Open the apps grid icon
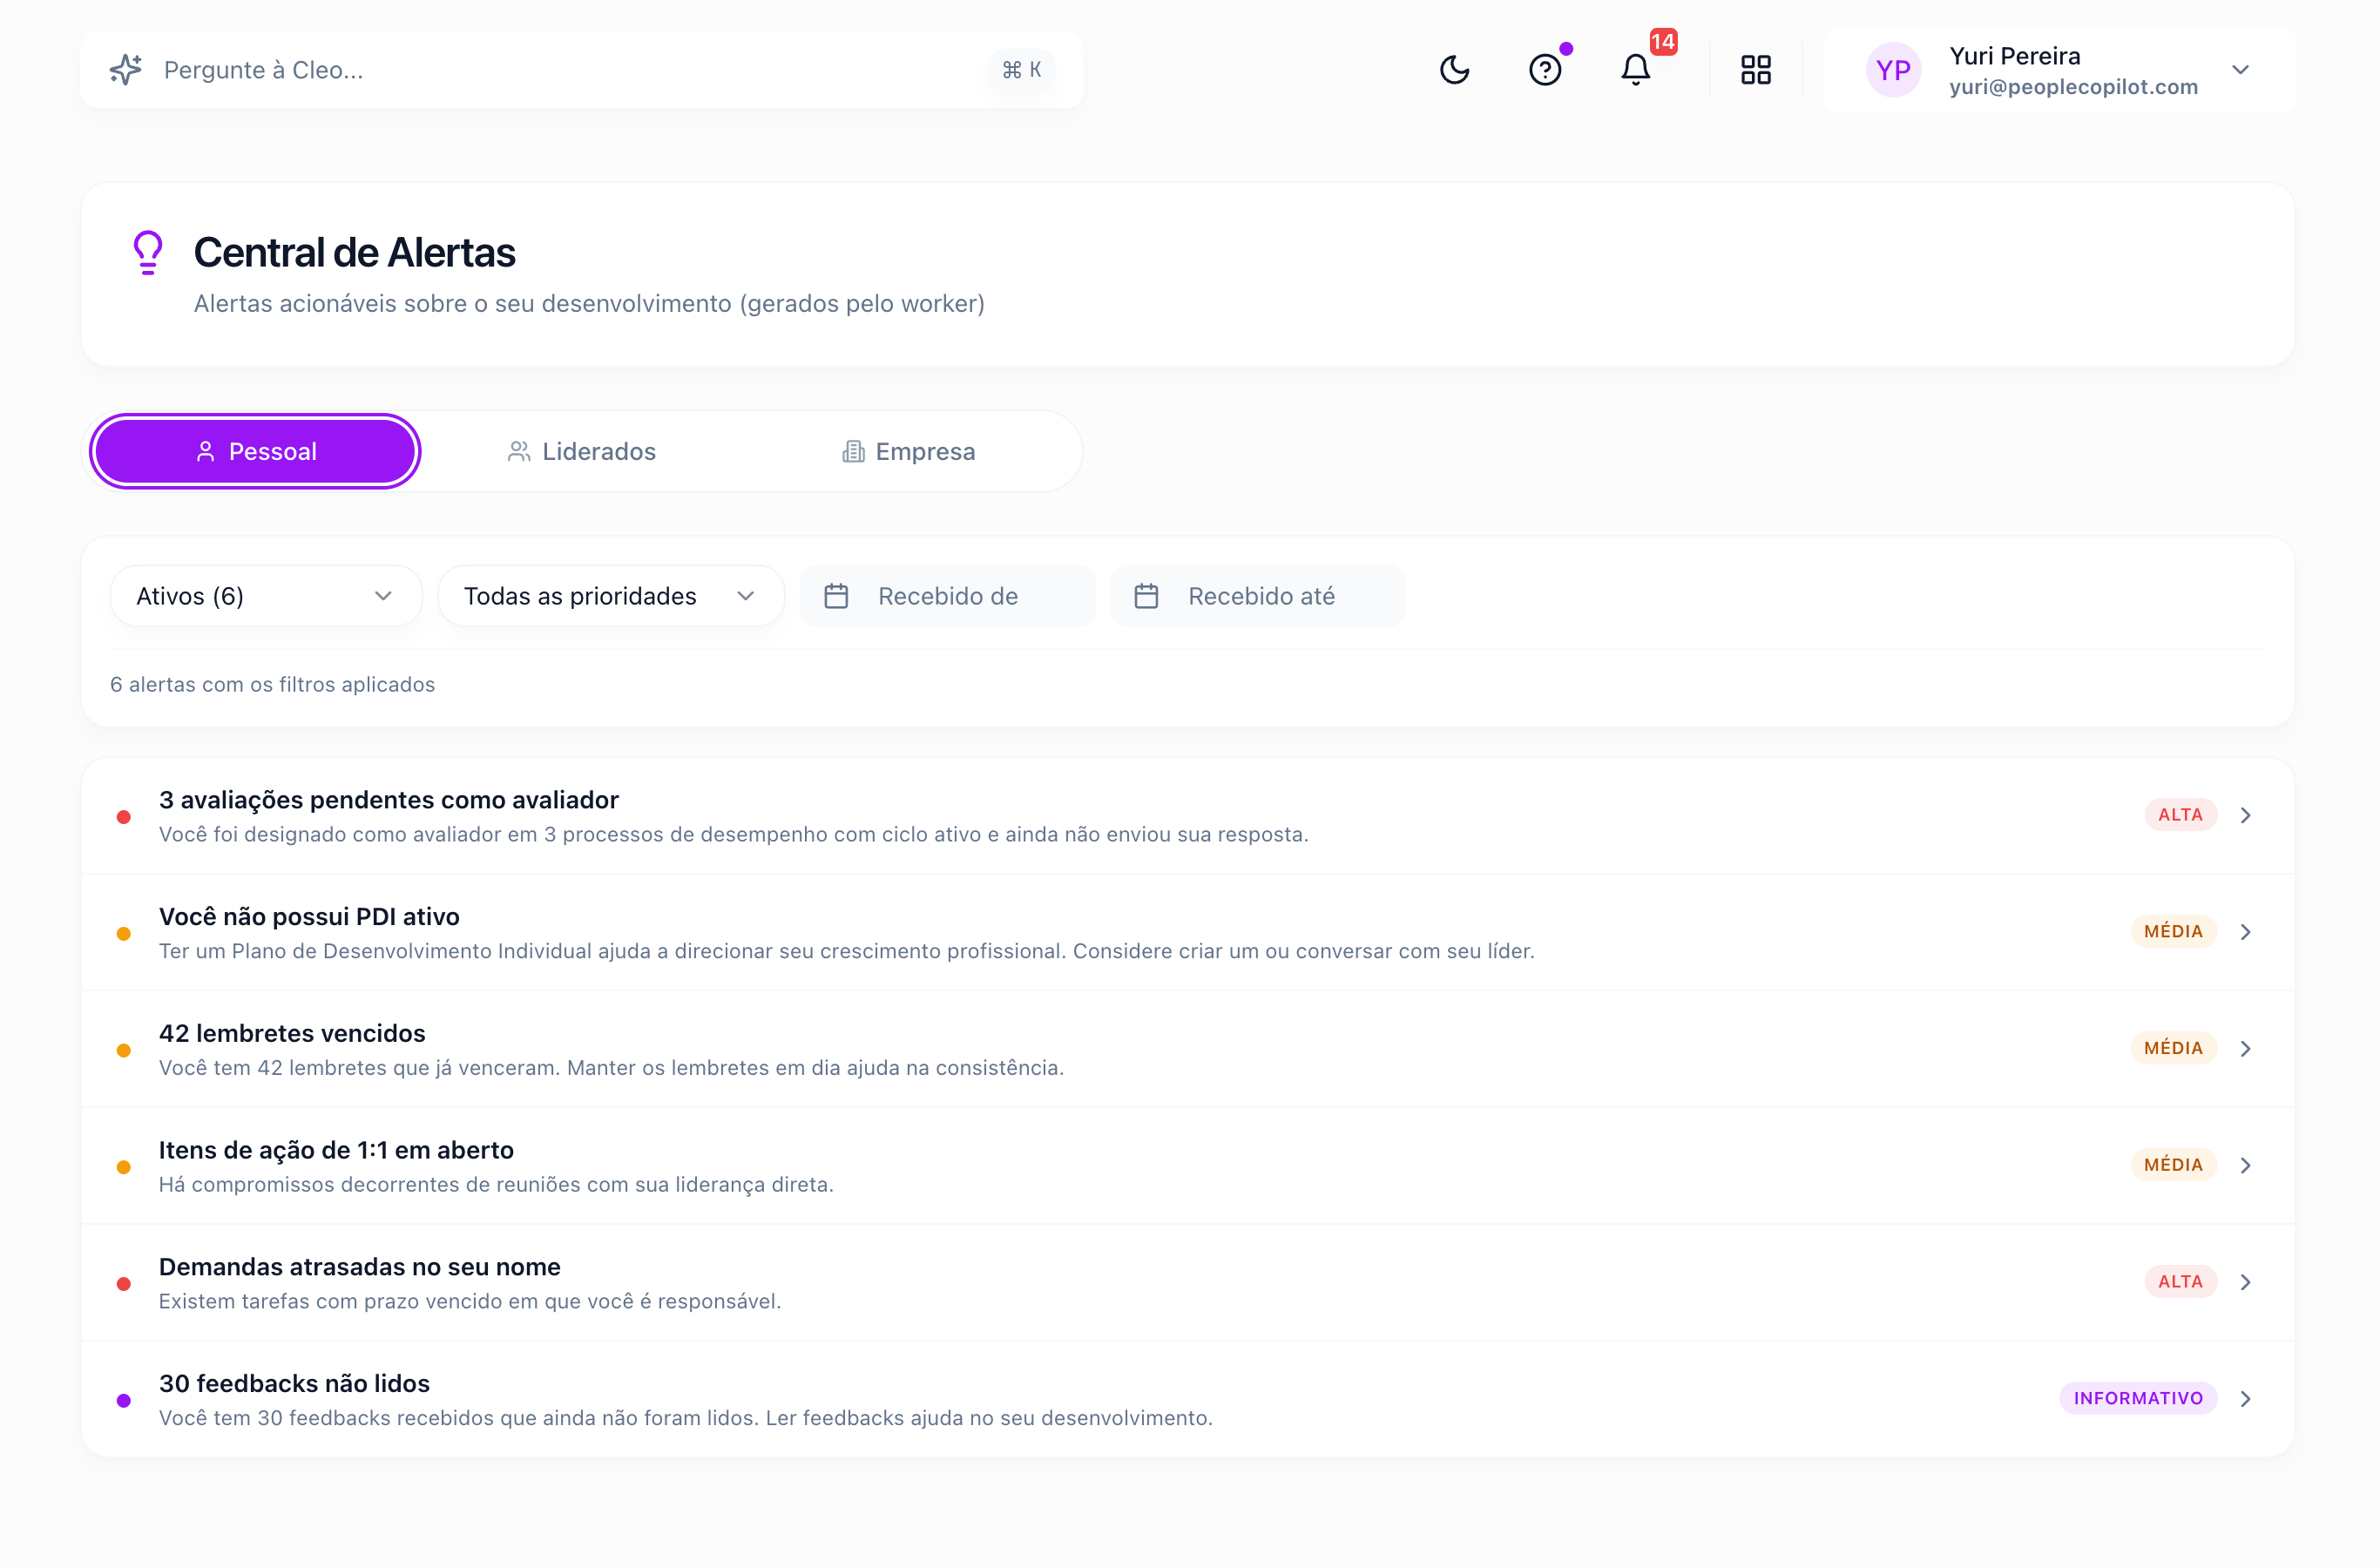 tap(1756, 70)
